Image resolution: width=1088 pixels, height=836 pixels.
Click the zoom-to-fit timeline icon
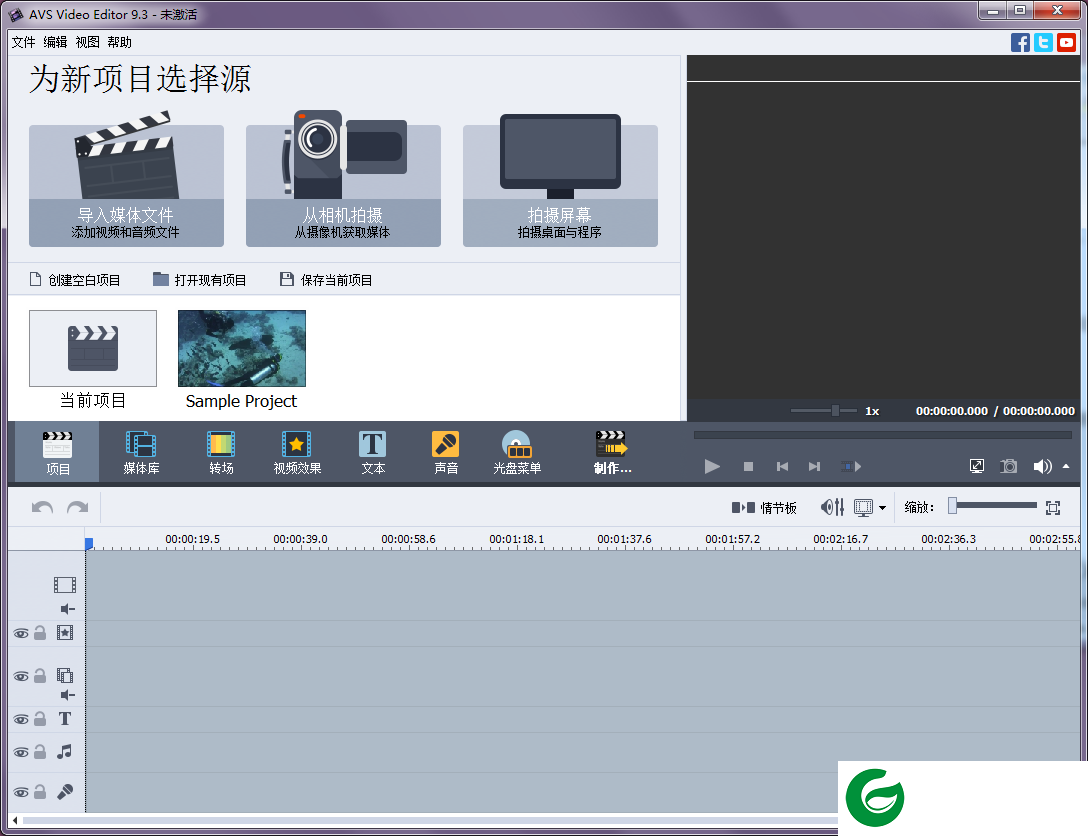tap(1053, 508)
